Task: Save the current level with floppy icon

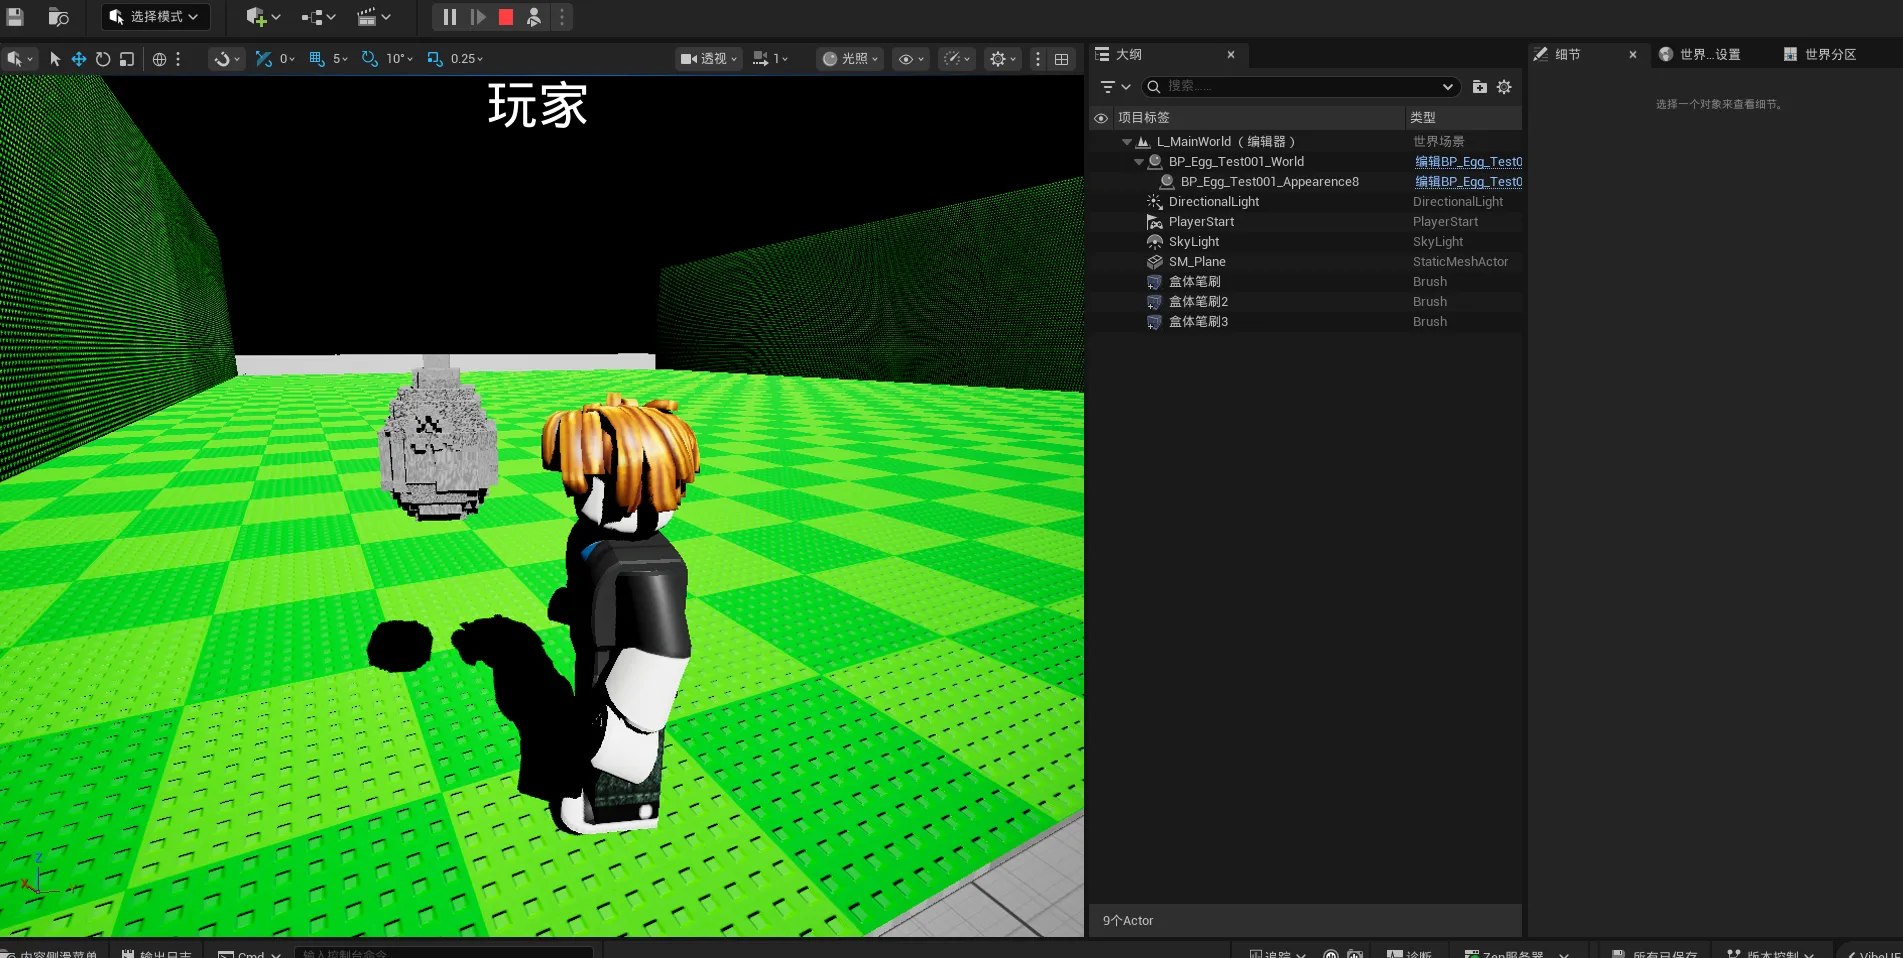Action: [14, 17]
